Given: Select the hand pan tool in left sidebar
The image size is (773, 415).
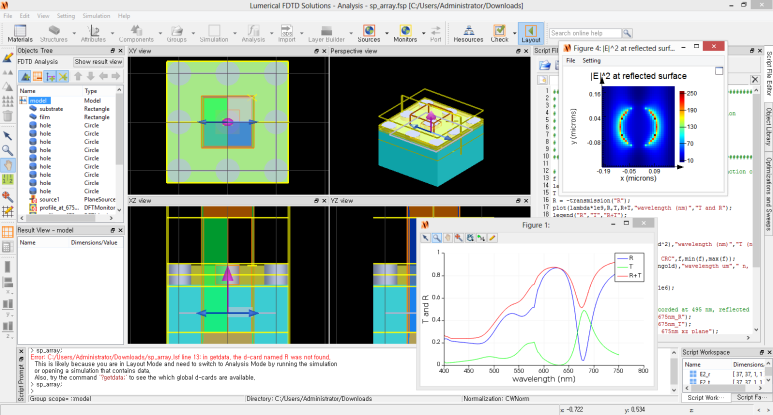Looking at the screenshot, I should (x=7, y=165).
